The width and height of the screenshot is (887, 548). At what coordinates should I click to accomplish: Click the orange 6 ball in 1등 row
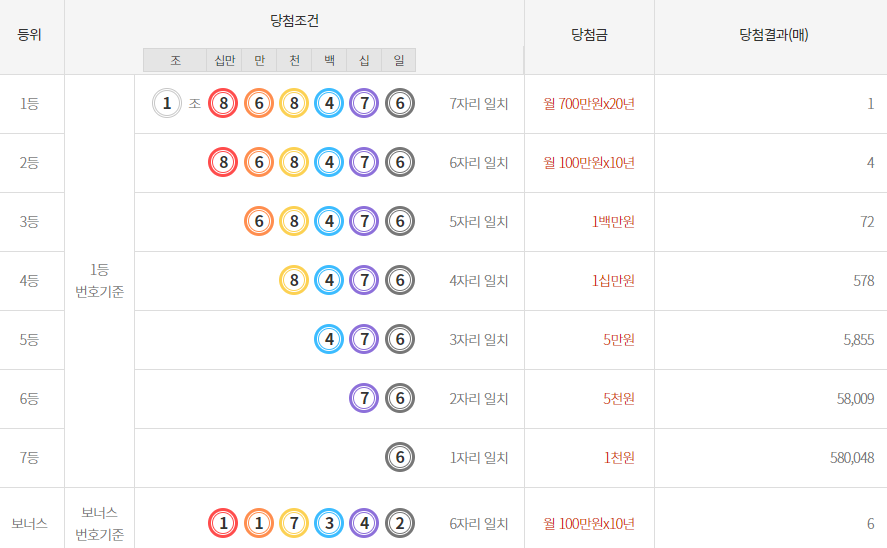click(259, 103)
